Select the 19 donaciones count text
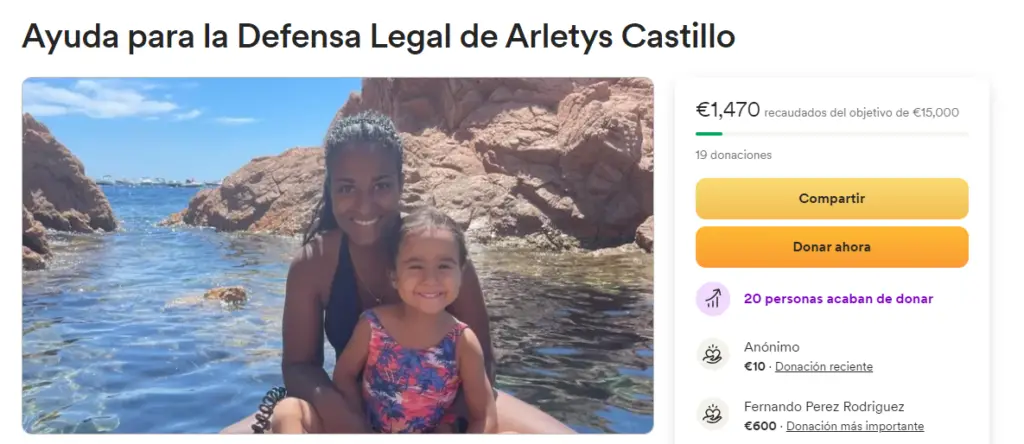This screenshot has height=444, width=1024. coord(733,155)
